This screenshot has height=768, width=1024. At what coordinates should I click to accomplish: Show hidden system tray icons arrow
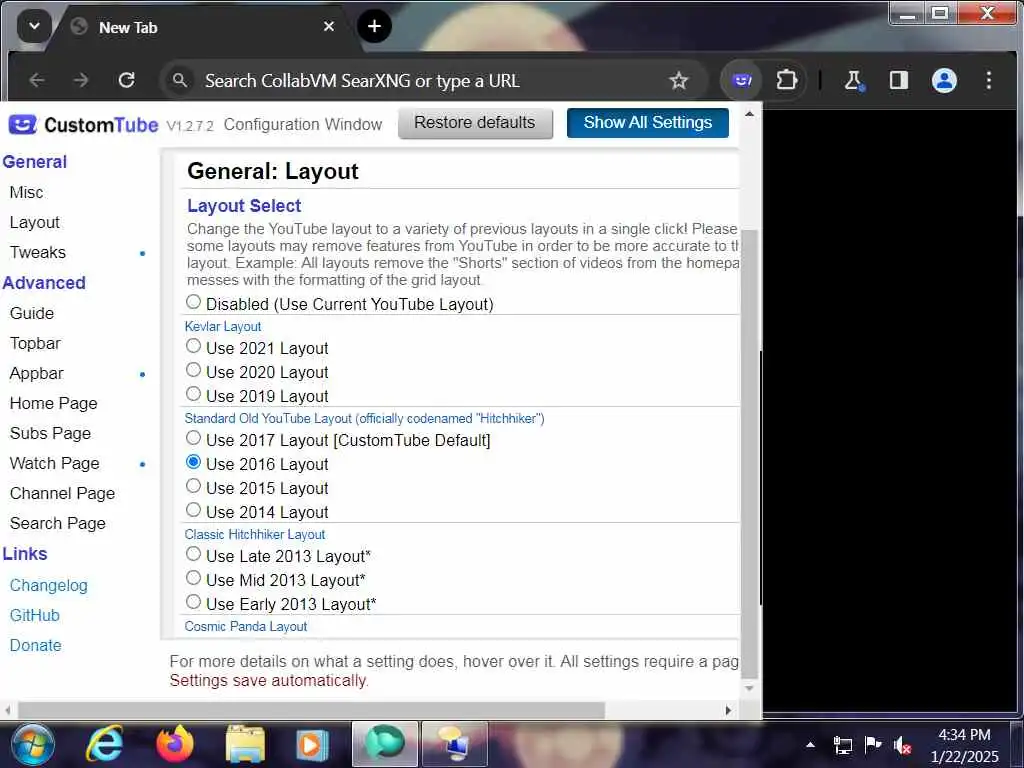coord(810,744)
